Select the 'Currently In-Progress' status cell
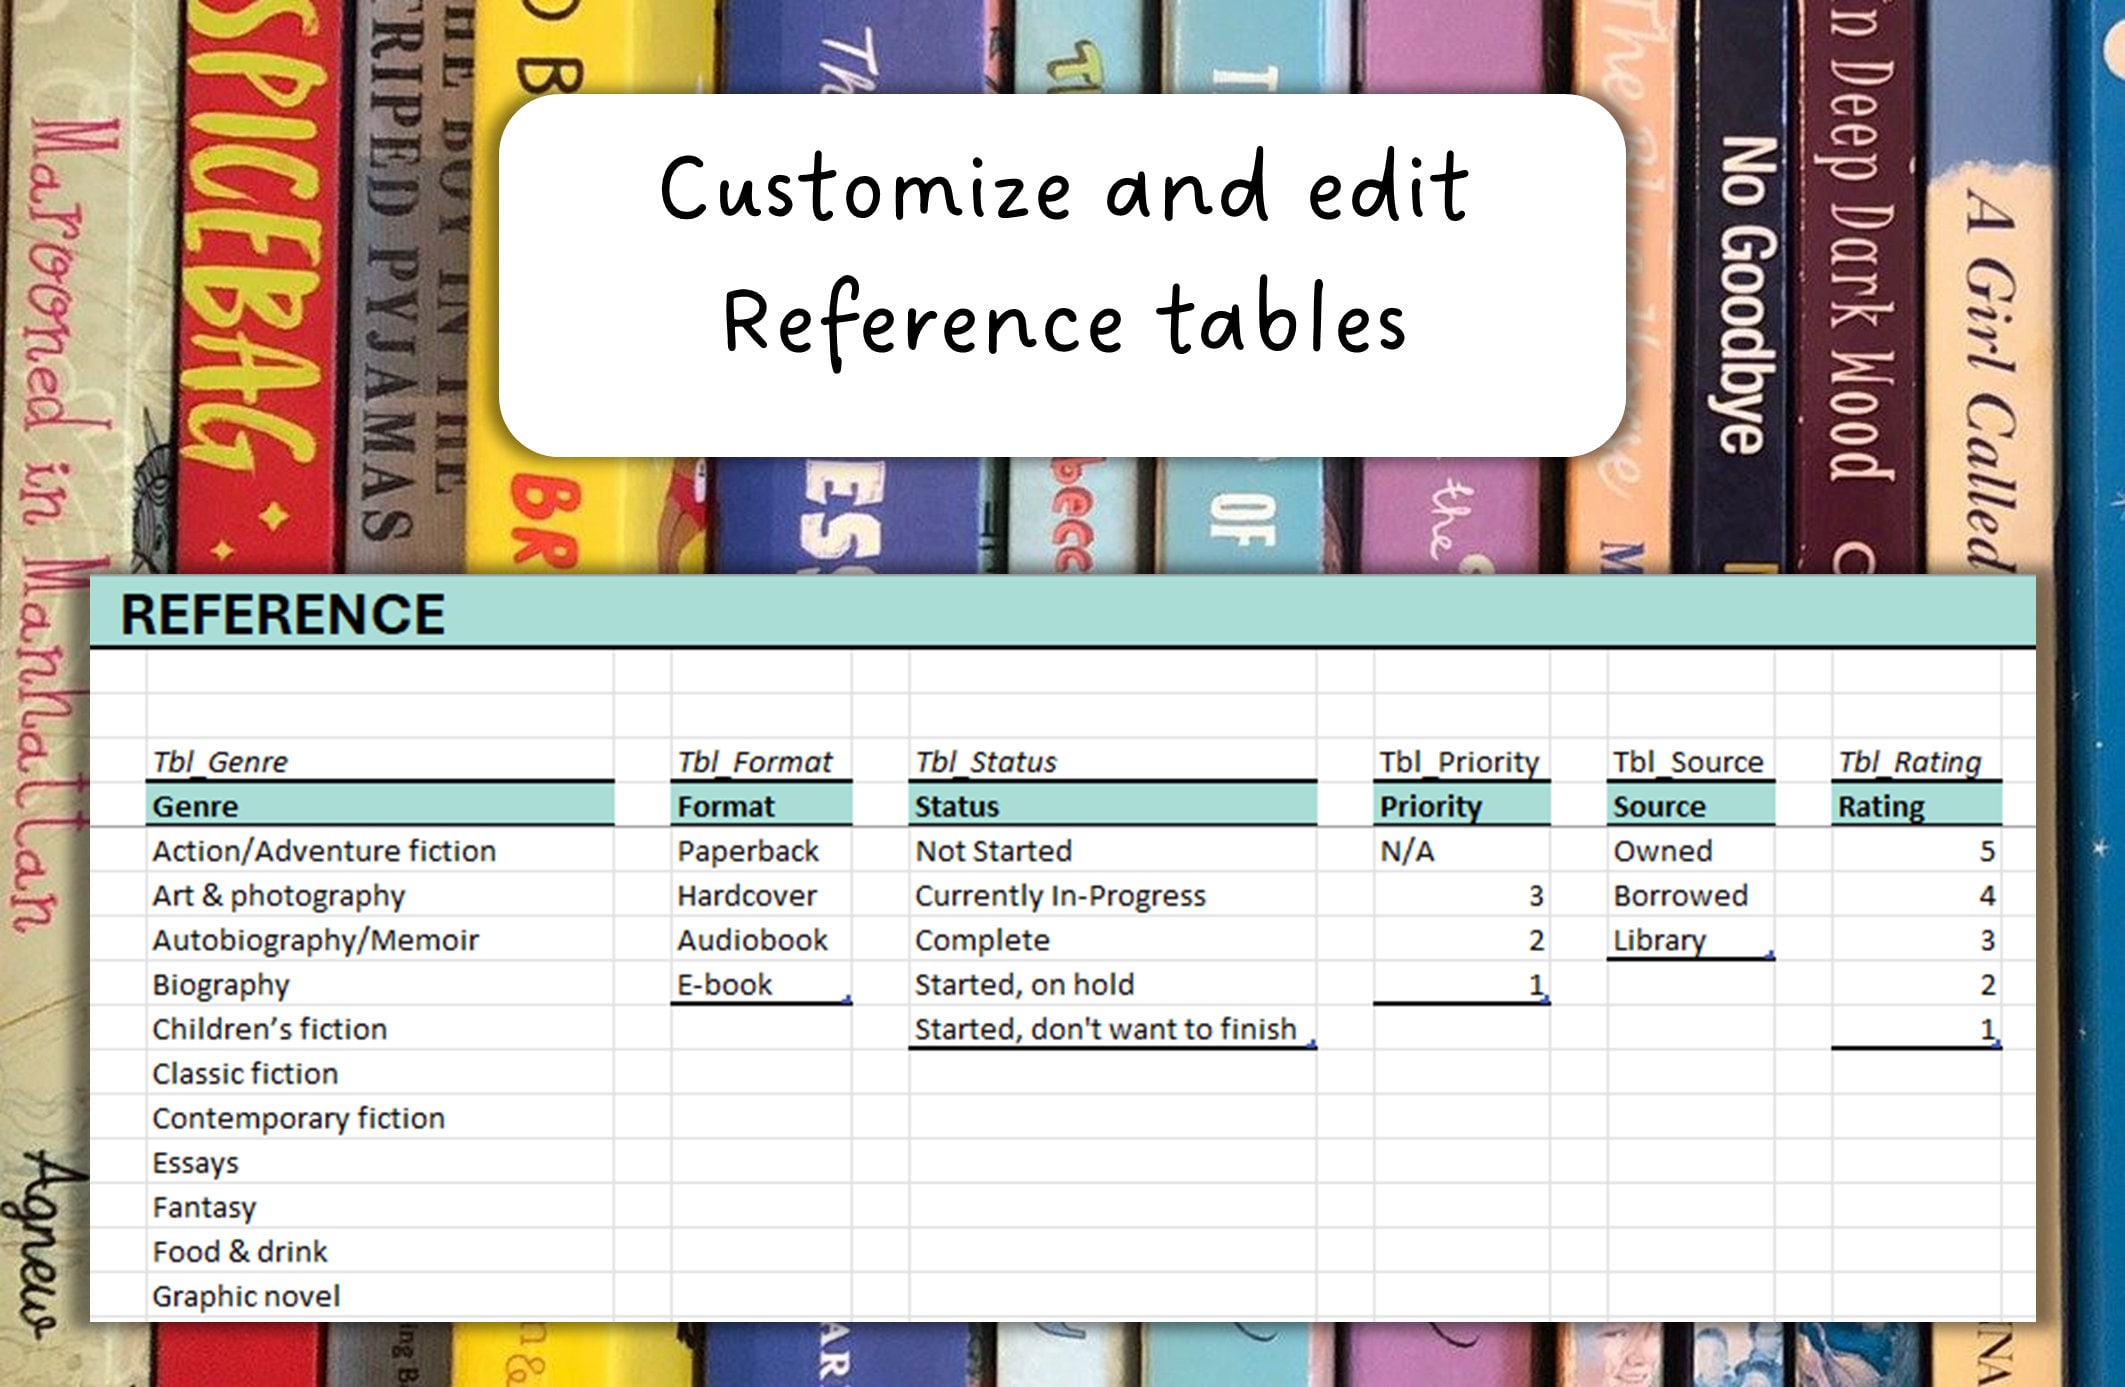The width and height of the screenshot is (2125, 1387). coord(1060,895)
